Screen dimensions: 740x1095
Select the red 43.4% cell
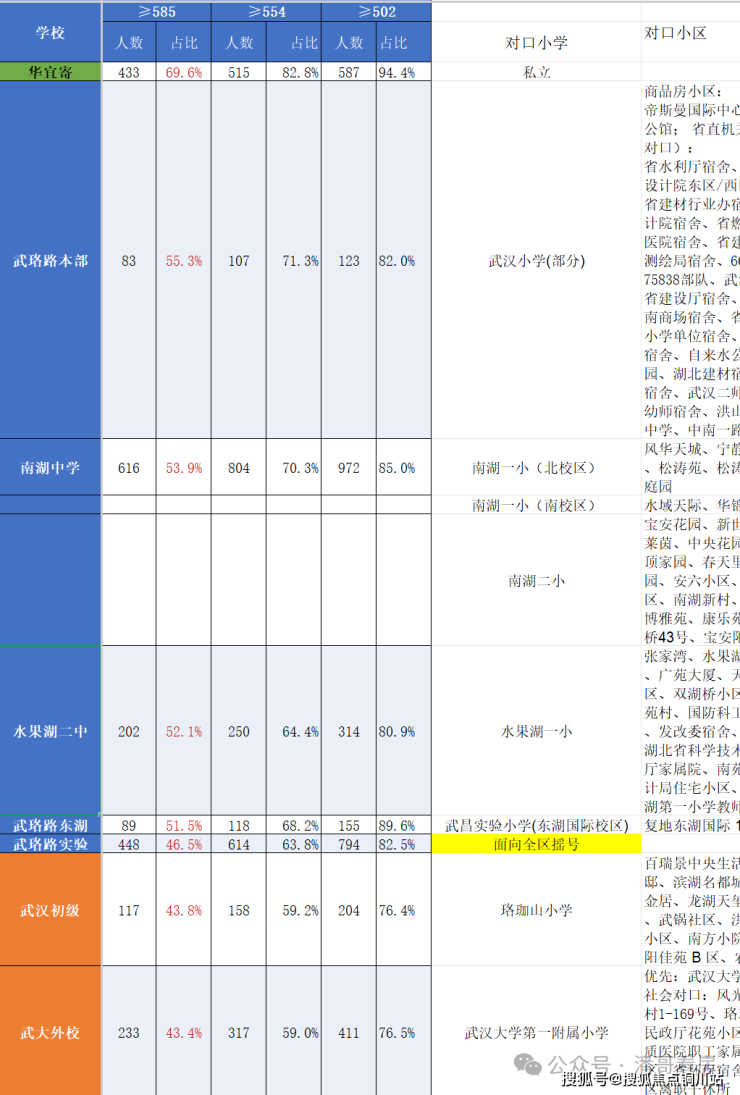coord(184,1031)
